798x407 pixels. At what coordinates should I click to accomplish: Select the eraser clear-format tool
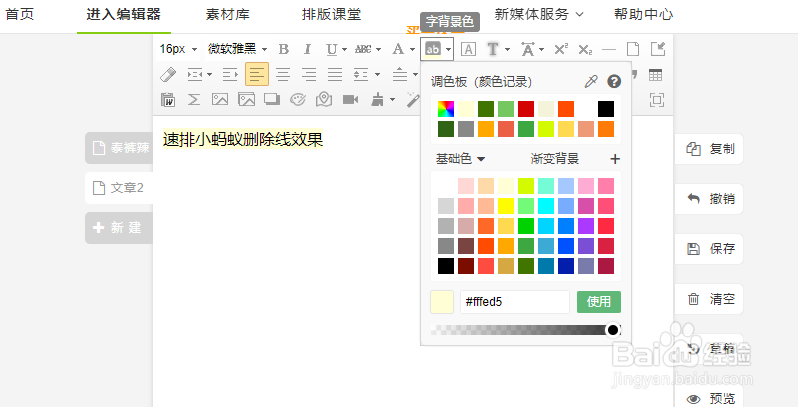pyautogui.click(x=168, y=75)
